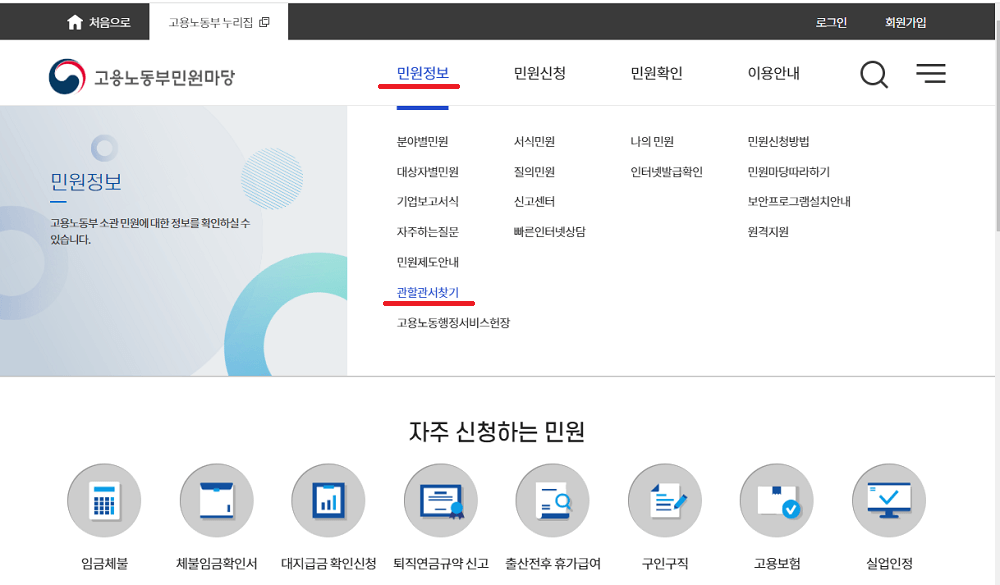
Task: Open 대지급금 확인신청 via its chart icon
Action: click(x=328, y=500)
